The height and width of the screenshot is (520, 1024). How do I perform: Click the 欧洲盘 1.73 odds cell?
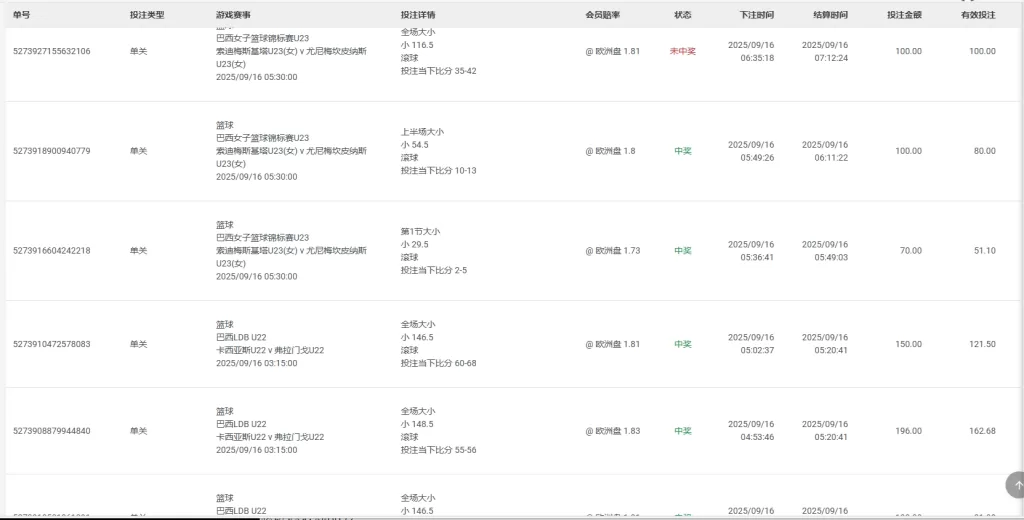click(613, 251)
